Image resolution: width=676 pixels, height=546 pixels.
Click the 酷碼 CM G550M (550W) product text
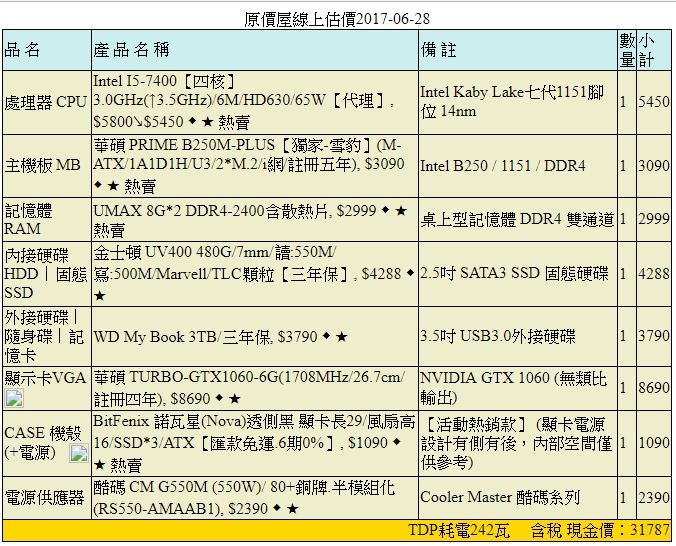pos(244,498)
